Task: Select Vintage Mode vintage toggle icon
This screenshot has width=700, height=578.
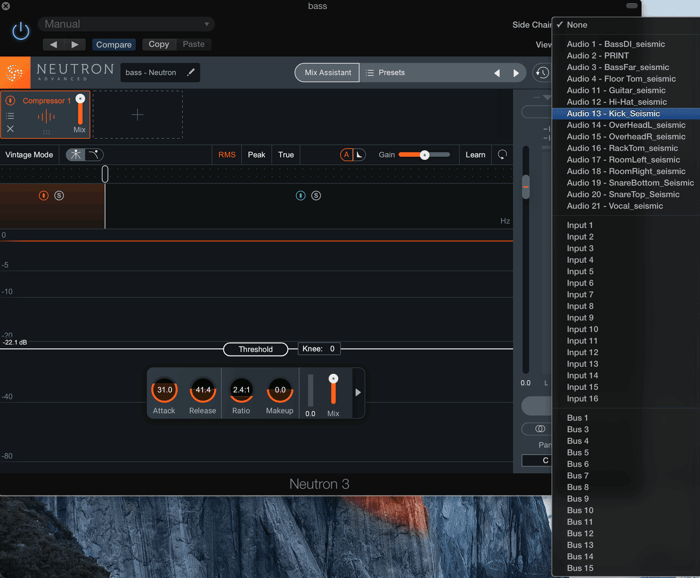Action: (94, 154)
